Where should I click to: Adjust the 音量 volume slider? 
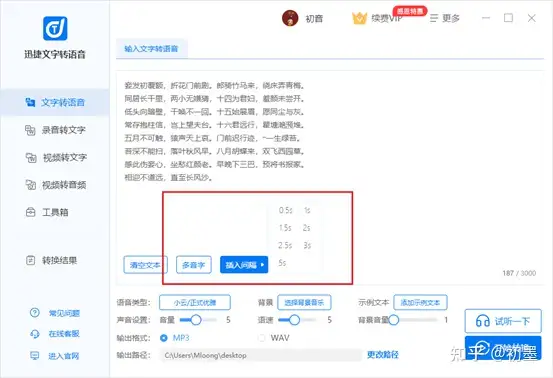(x=196, y=320)
